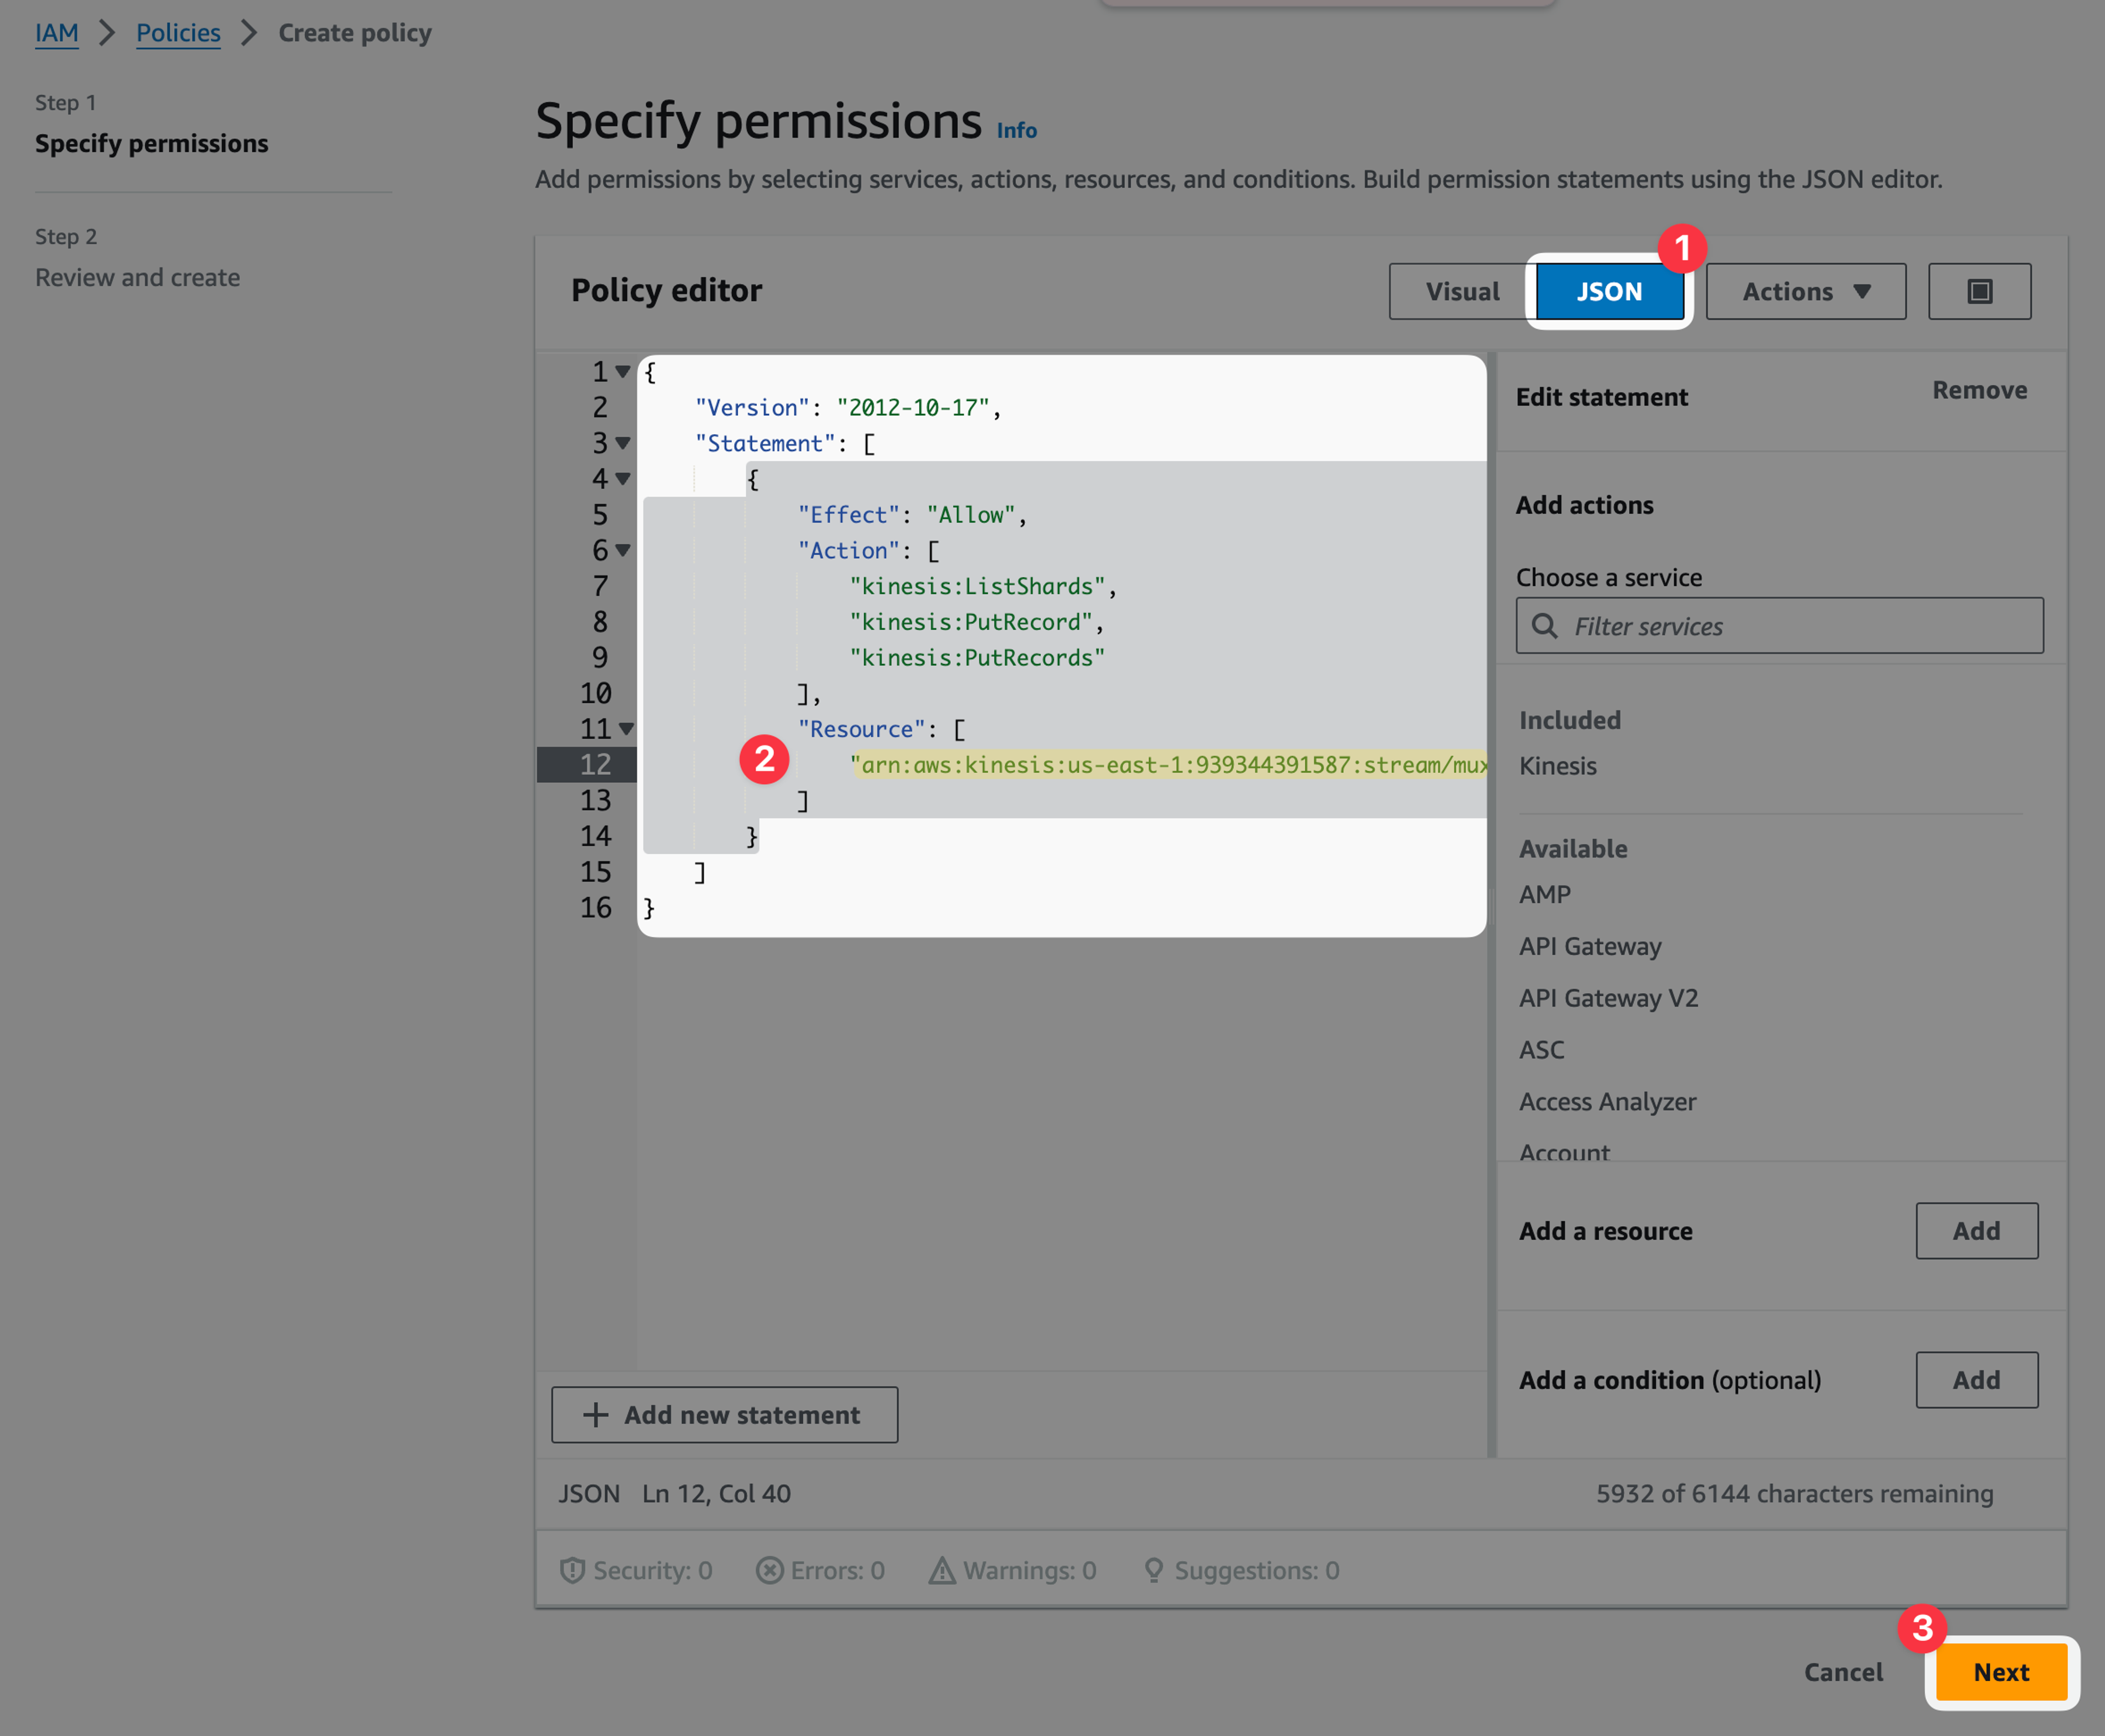2105x1736 pixels.
Task: Switch to the Visual editor tab
Action: pos(1462,291)
